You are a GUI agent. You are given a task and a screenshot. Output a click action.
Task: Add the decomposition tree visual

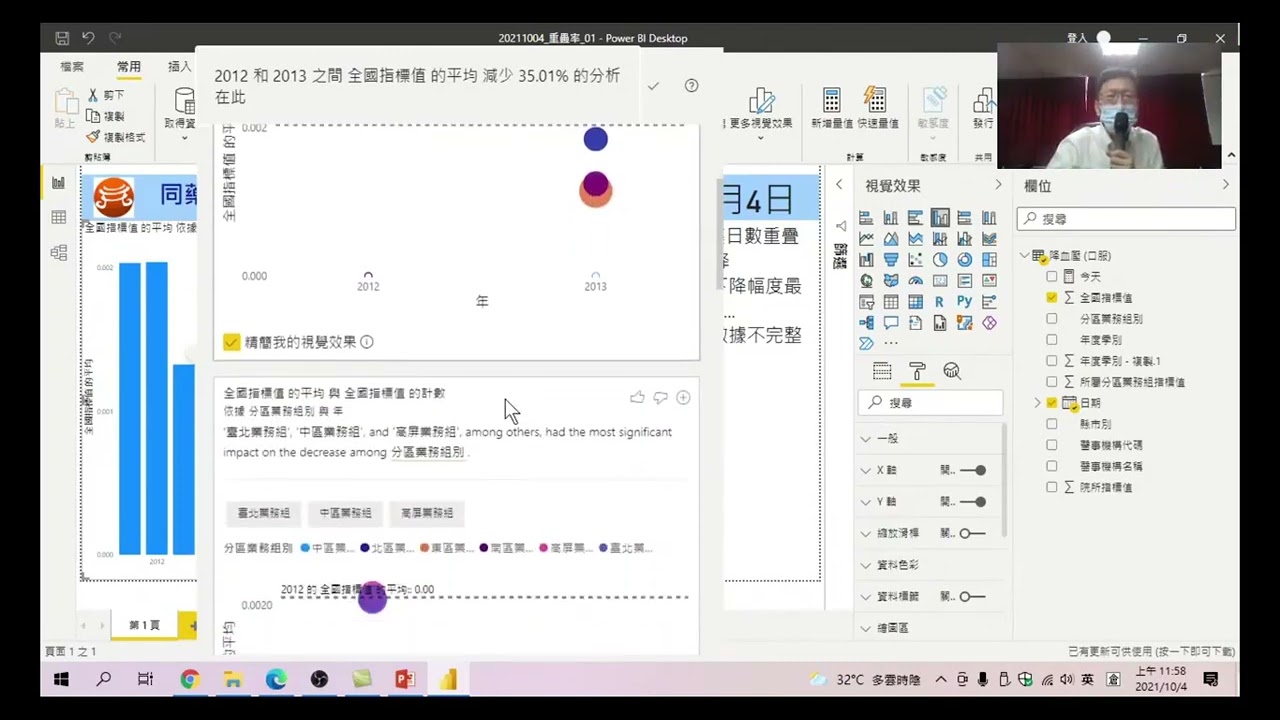point(866,323)
